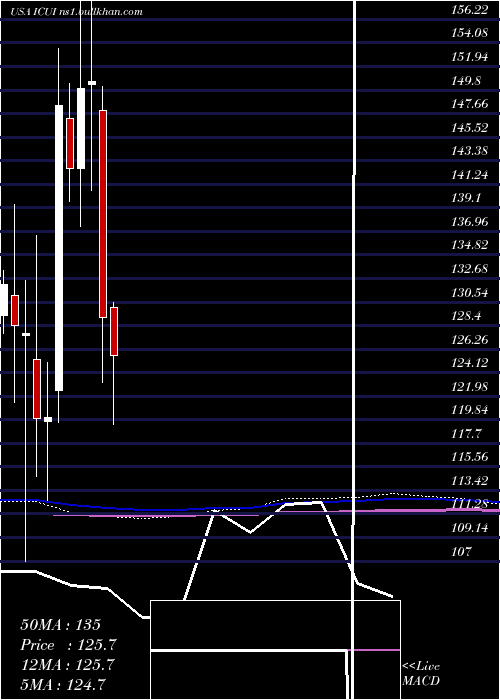Click the 5MA : 124.7 readout
The width and height of the screenshot is (500, 700).
tap(63, 683)
